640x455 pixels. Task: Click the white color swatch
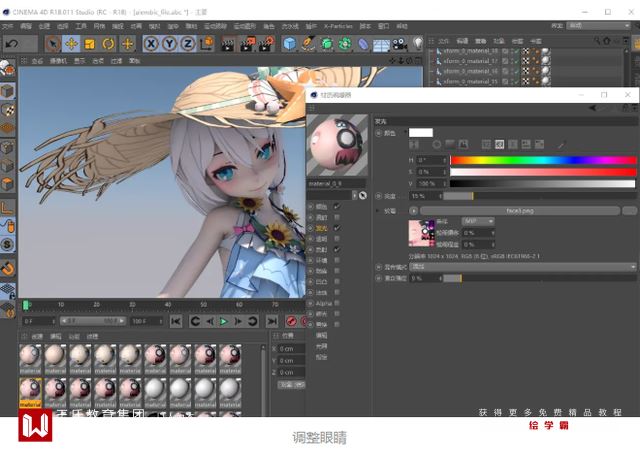(421, 133)
